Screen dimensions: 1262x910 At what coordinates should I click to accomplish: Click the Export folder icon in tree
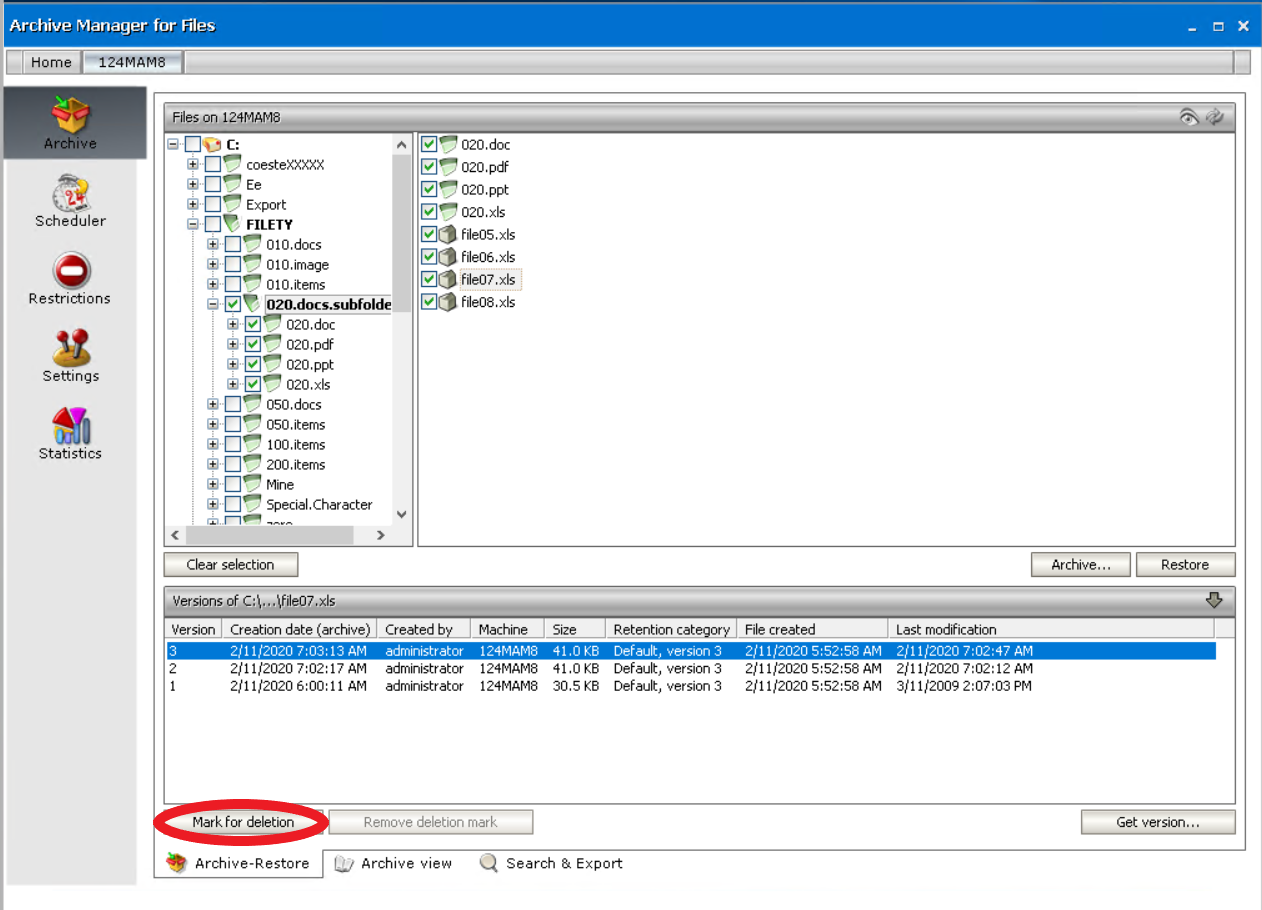[232, 204]
